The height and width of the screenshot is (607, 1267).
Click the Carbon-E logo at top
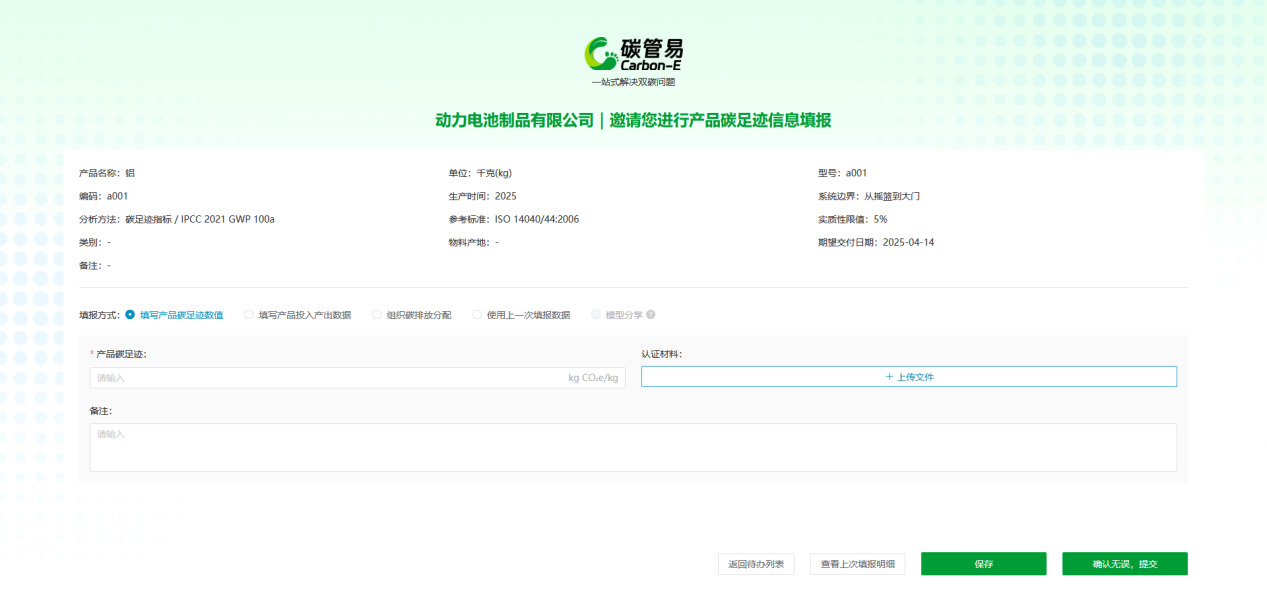633,54
